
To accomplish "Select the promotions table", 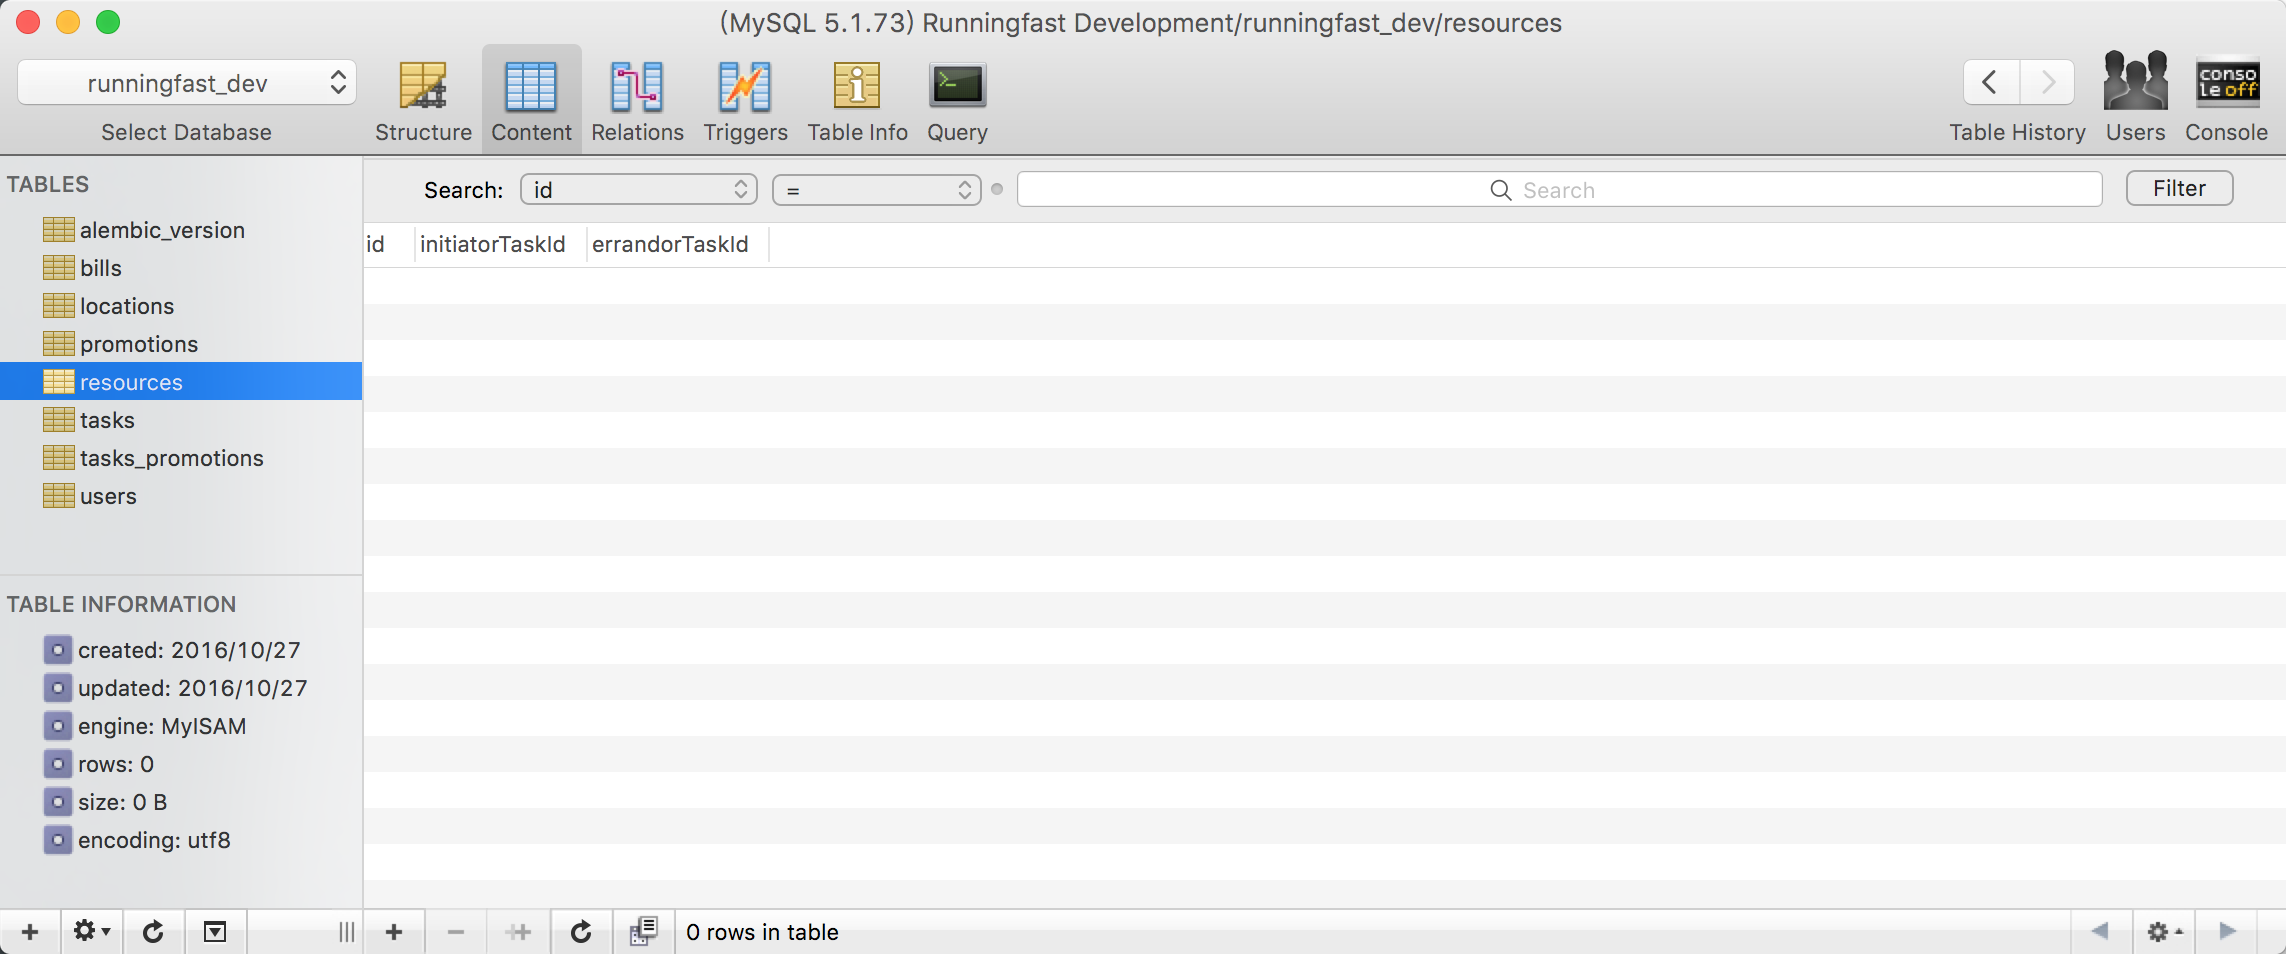I will [181, 344].
